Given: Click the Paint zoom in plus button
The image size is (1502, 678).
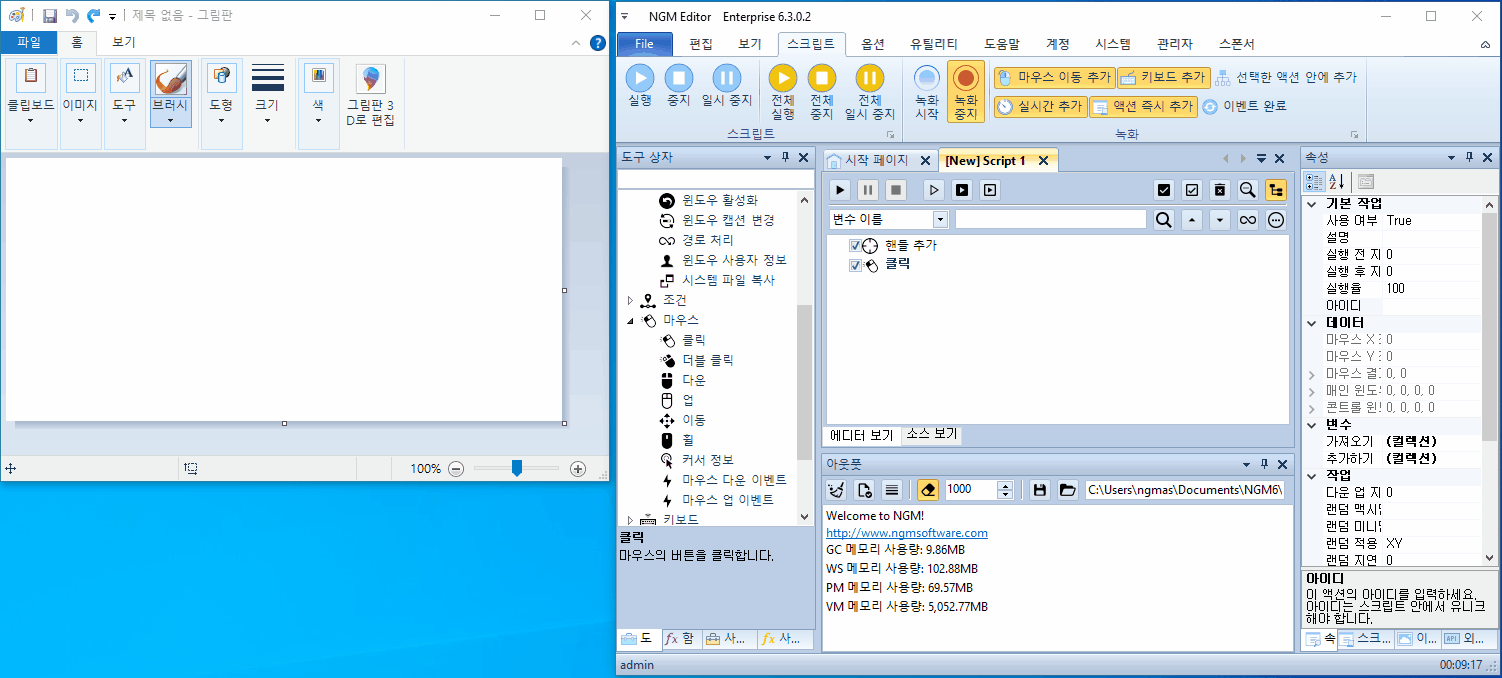Looking at the screenshot, I should pos(578,468).
